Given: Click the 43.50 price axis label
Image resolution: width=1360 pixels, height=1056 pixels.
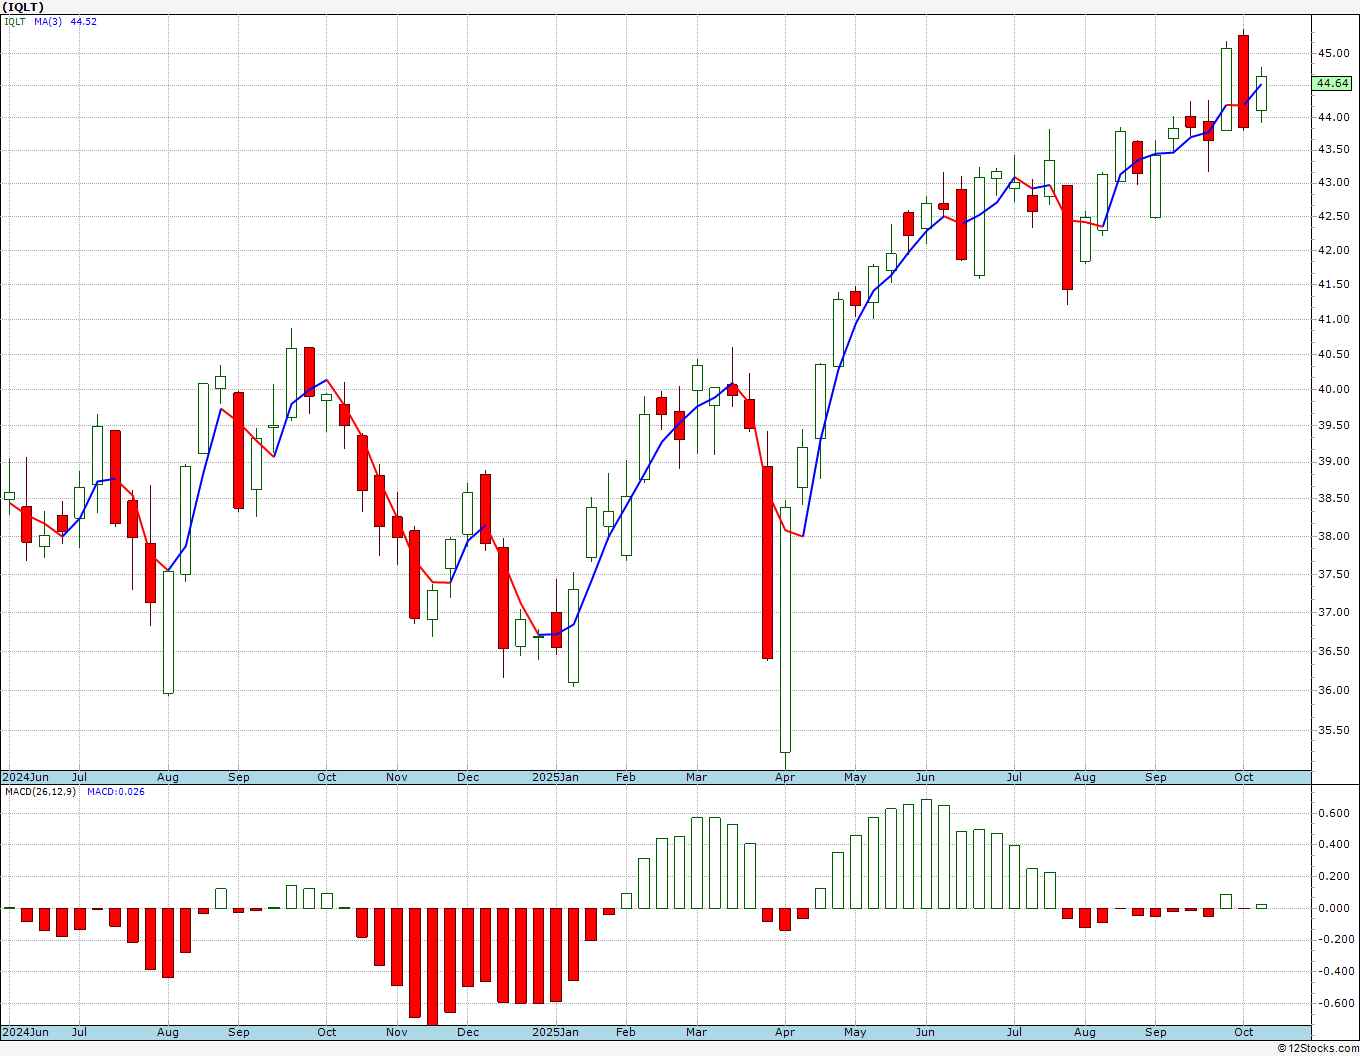Looking at the screenshot, I should click(1333, 149).
